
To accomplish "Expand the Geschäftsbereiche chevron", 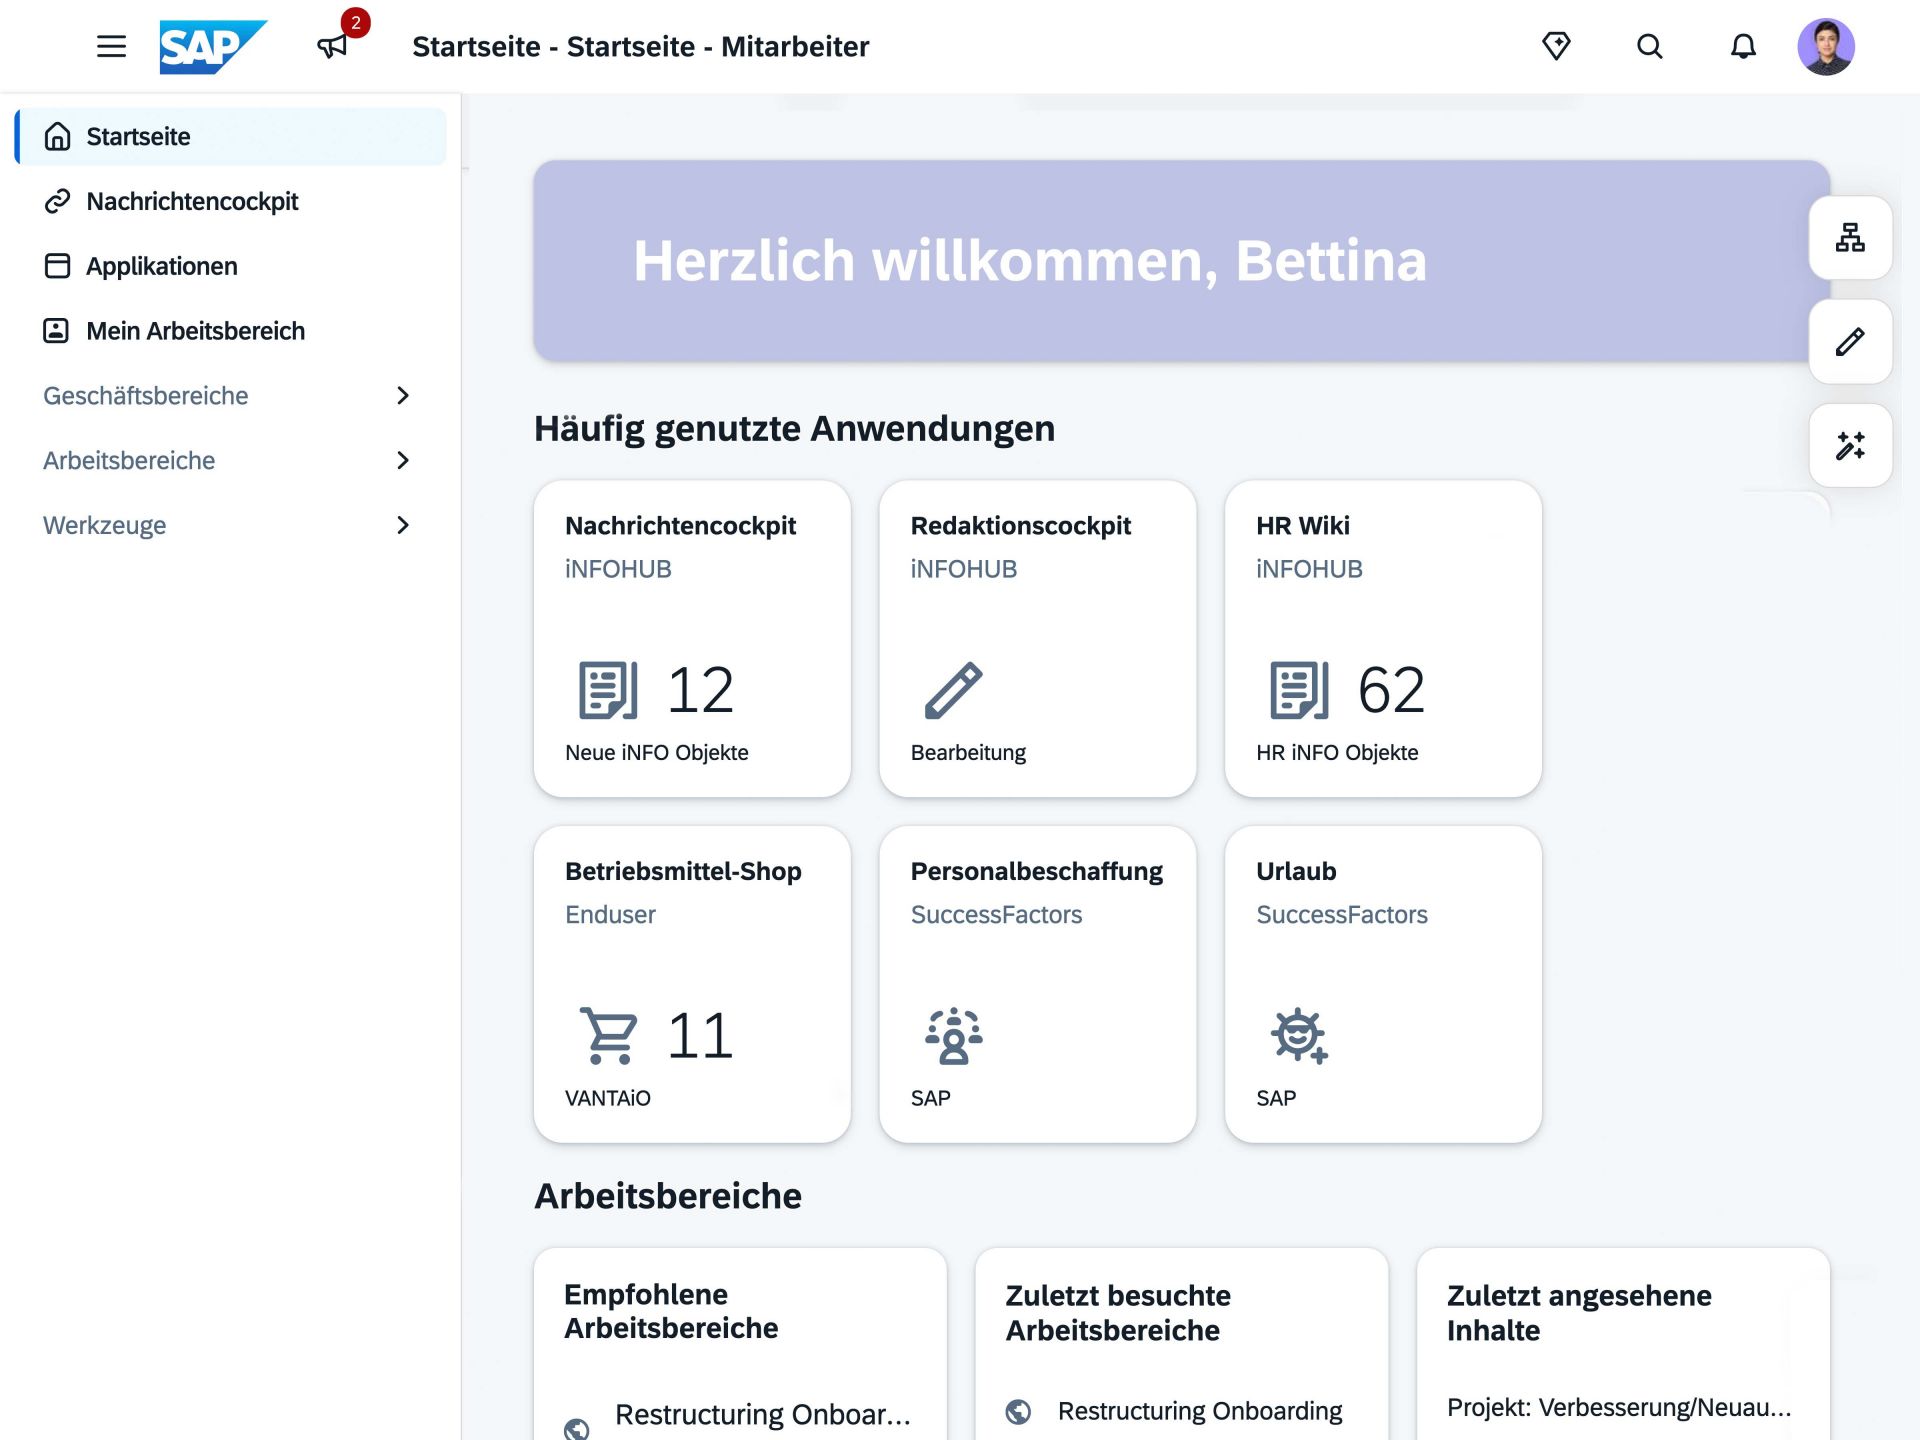I will 403,396.
